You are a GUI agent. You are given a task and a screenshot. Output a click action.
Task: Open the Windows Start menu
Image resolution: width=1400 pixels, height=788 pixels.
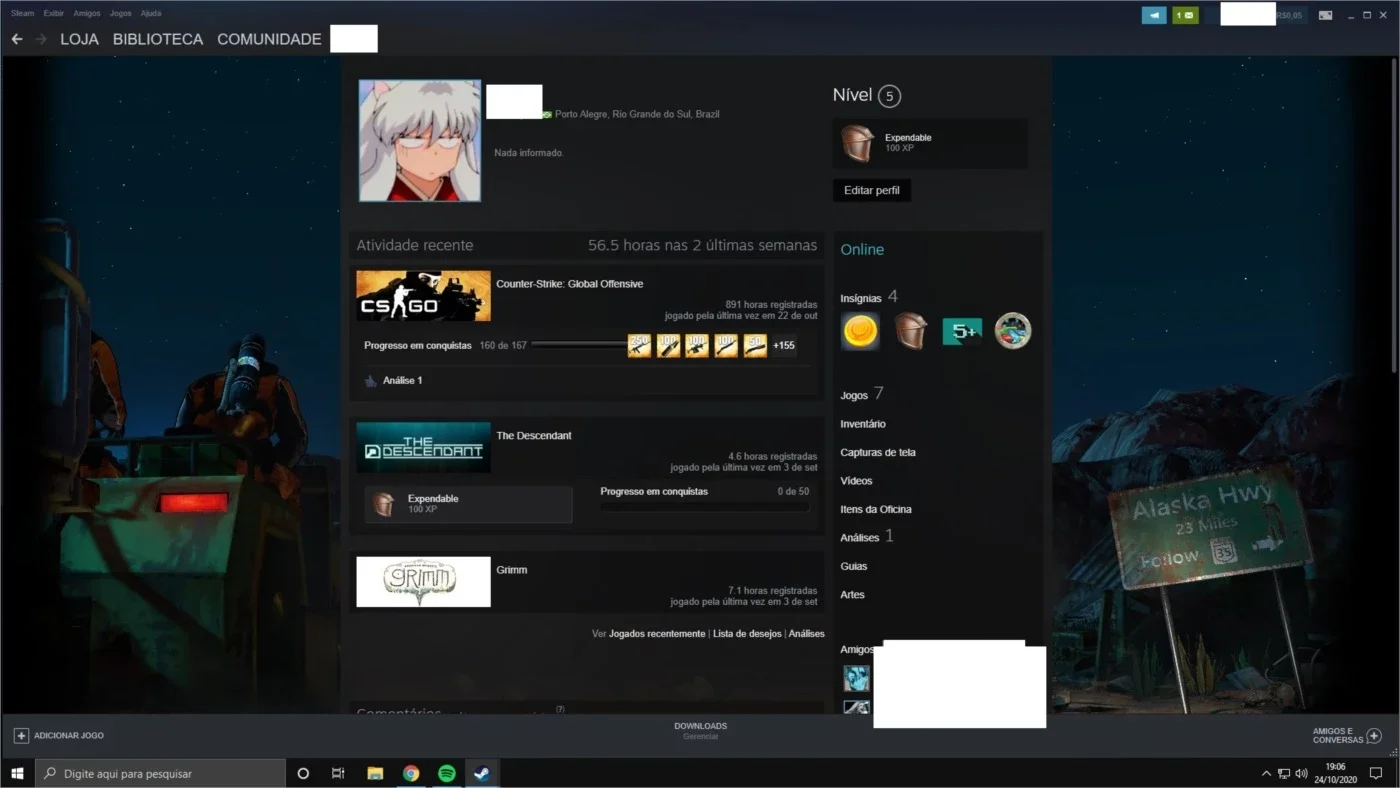(17, 773)
